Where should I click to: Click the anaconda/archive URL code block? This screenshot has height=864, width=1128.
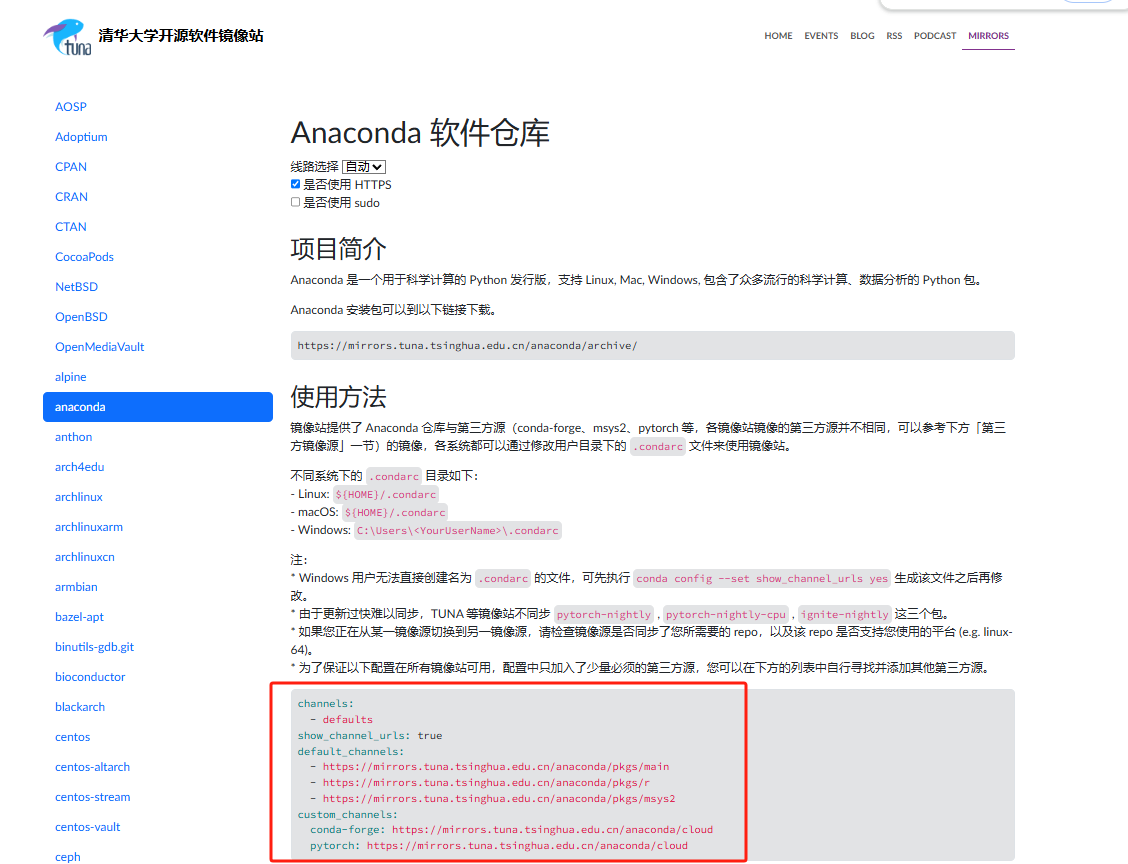[x=652, y=346]
